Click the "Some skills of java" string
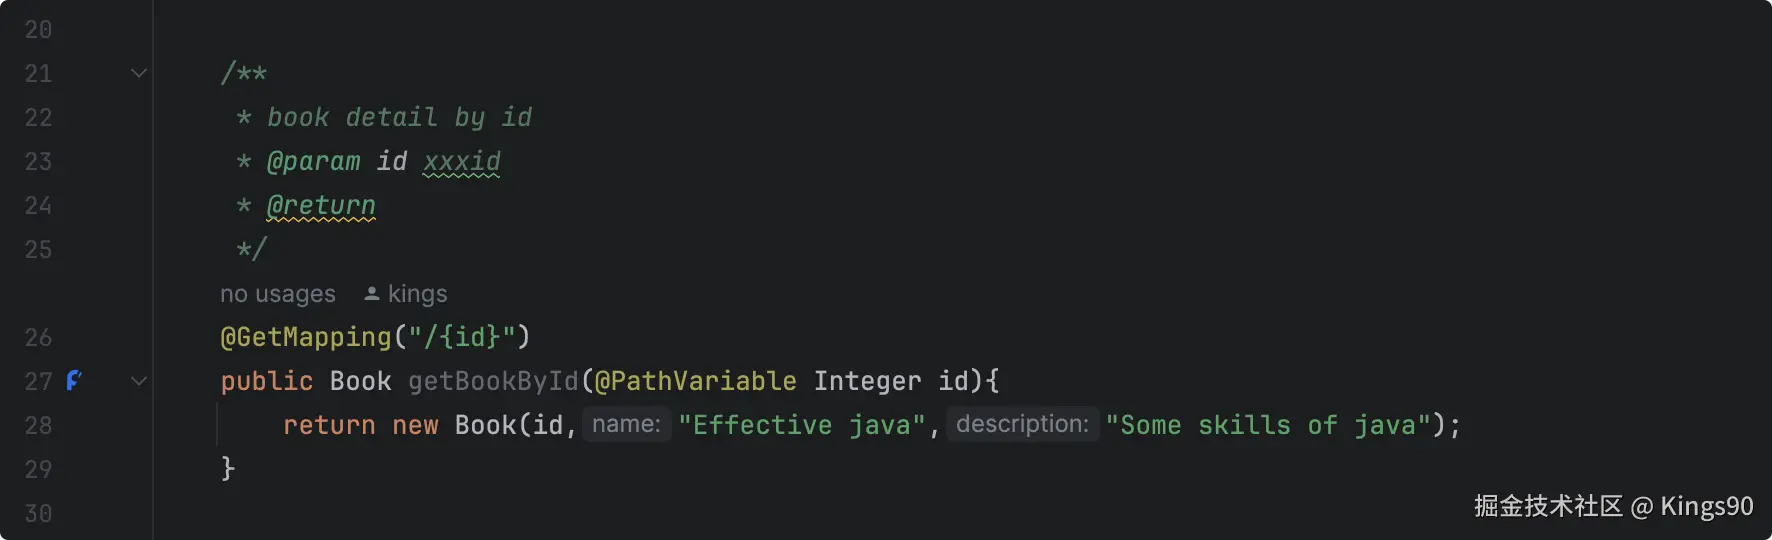1772x540 pixels. (1269, 425)
